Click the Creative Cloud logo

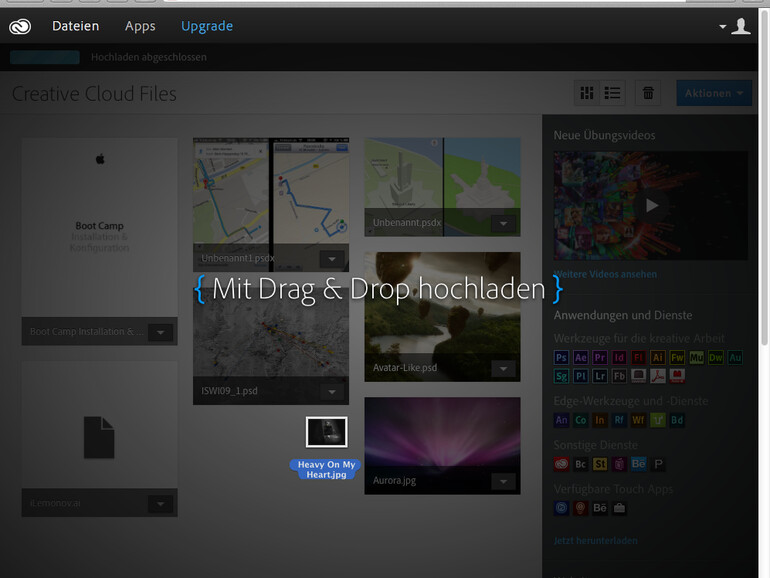20,26
